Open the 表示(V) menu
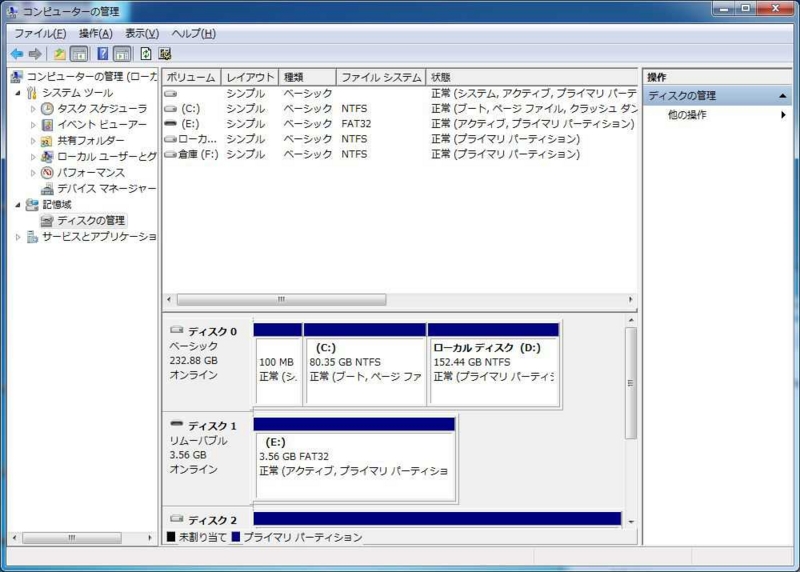The image size is (800, 572). click(x=142, y=34)
